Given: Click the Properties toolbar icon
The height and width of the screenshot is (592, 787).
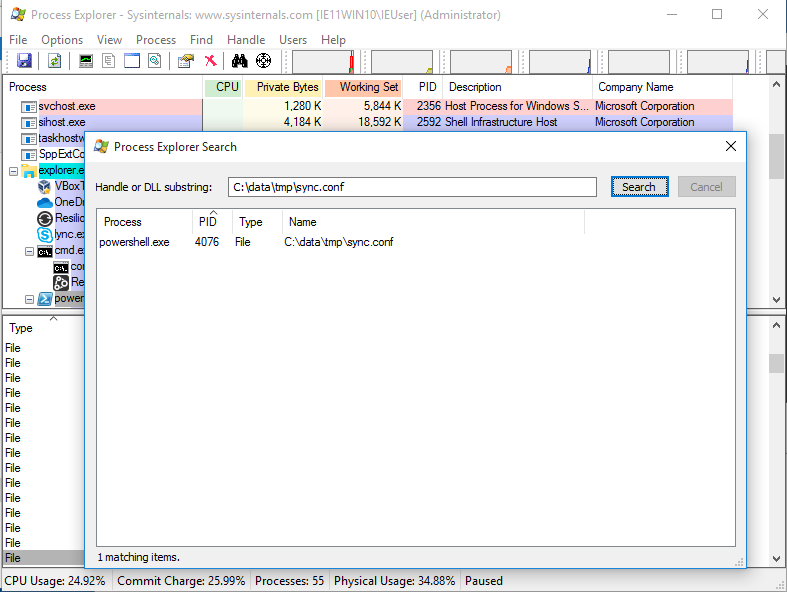Looking at the screenshot, I should tap(185, 61).
